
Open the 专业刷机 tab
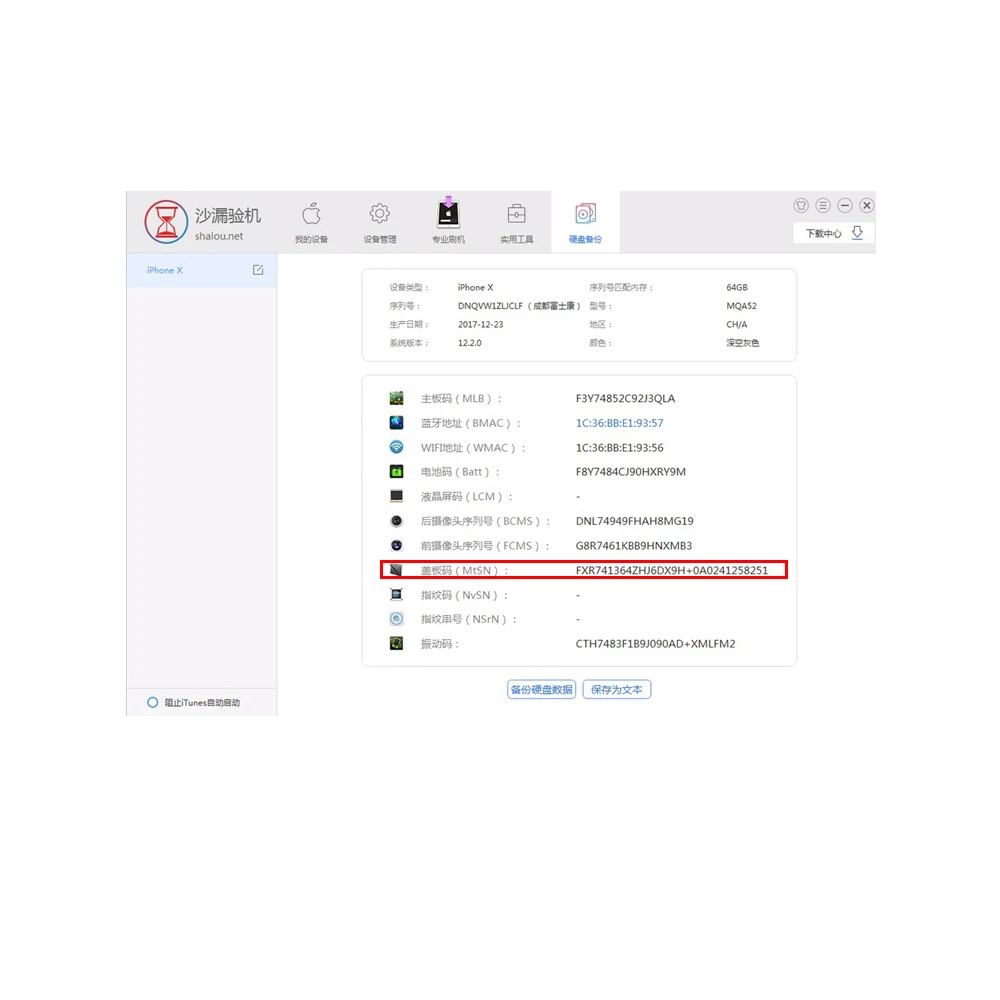point(448,221)
